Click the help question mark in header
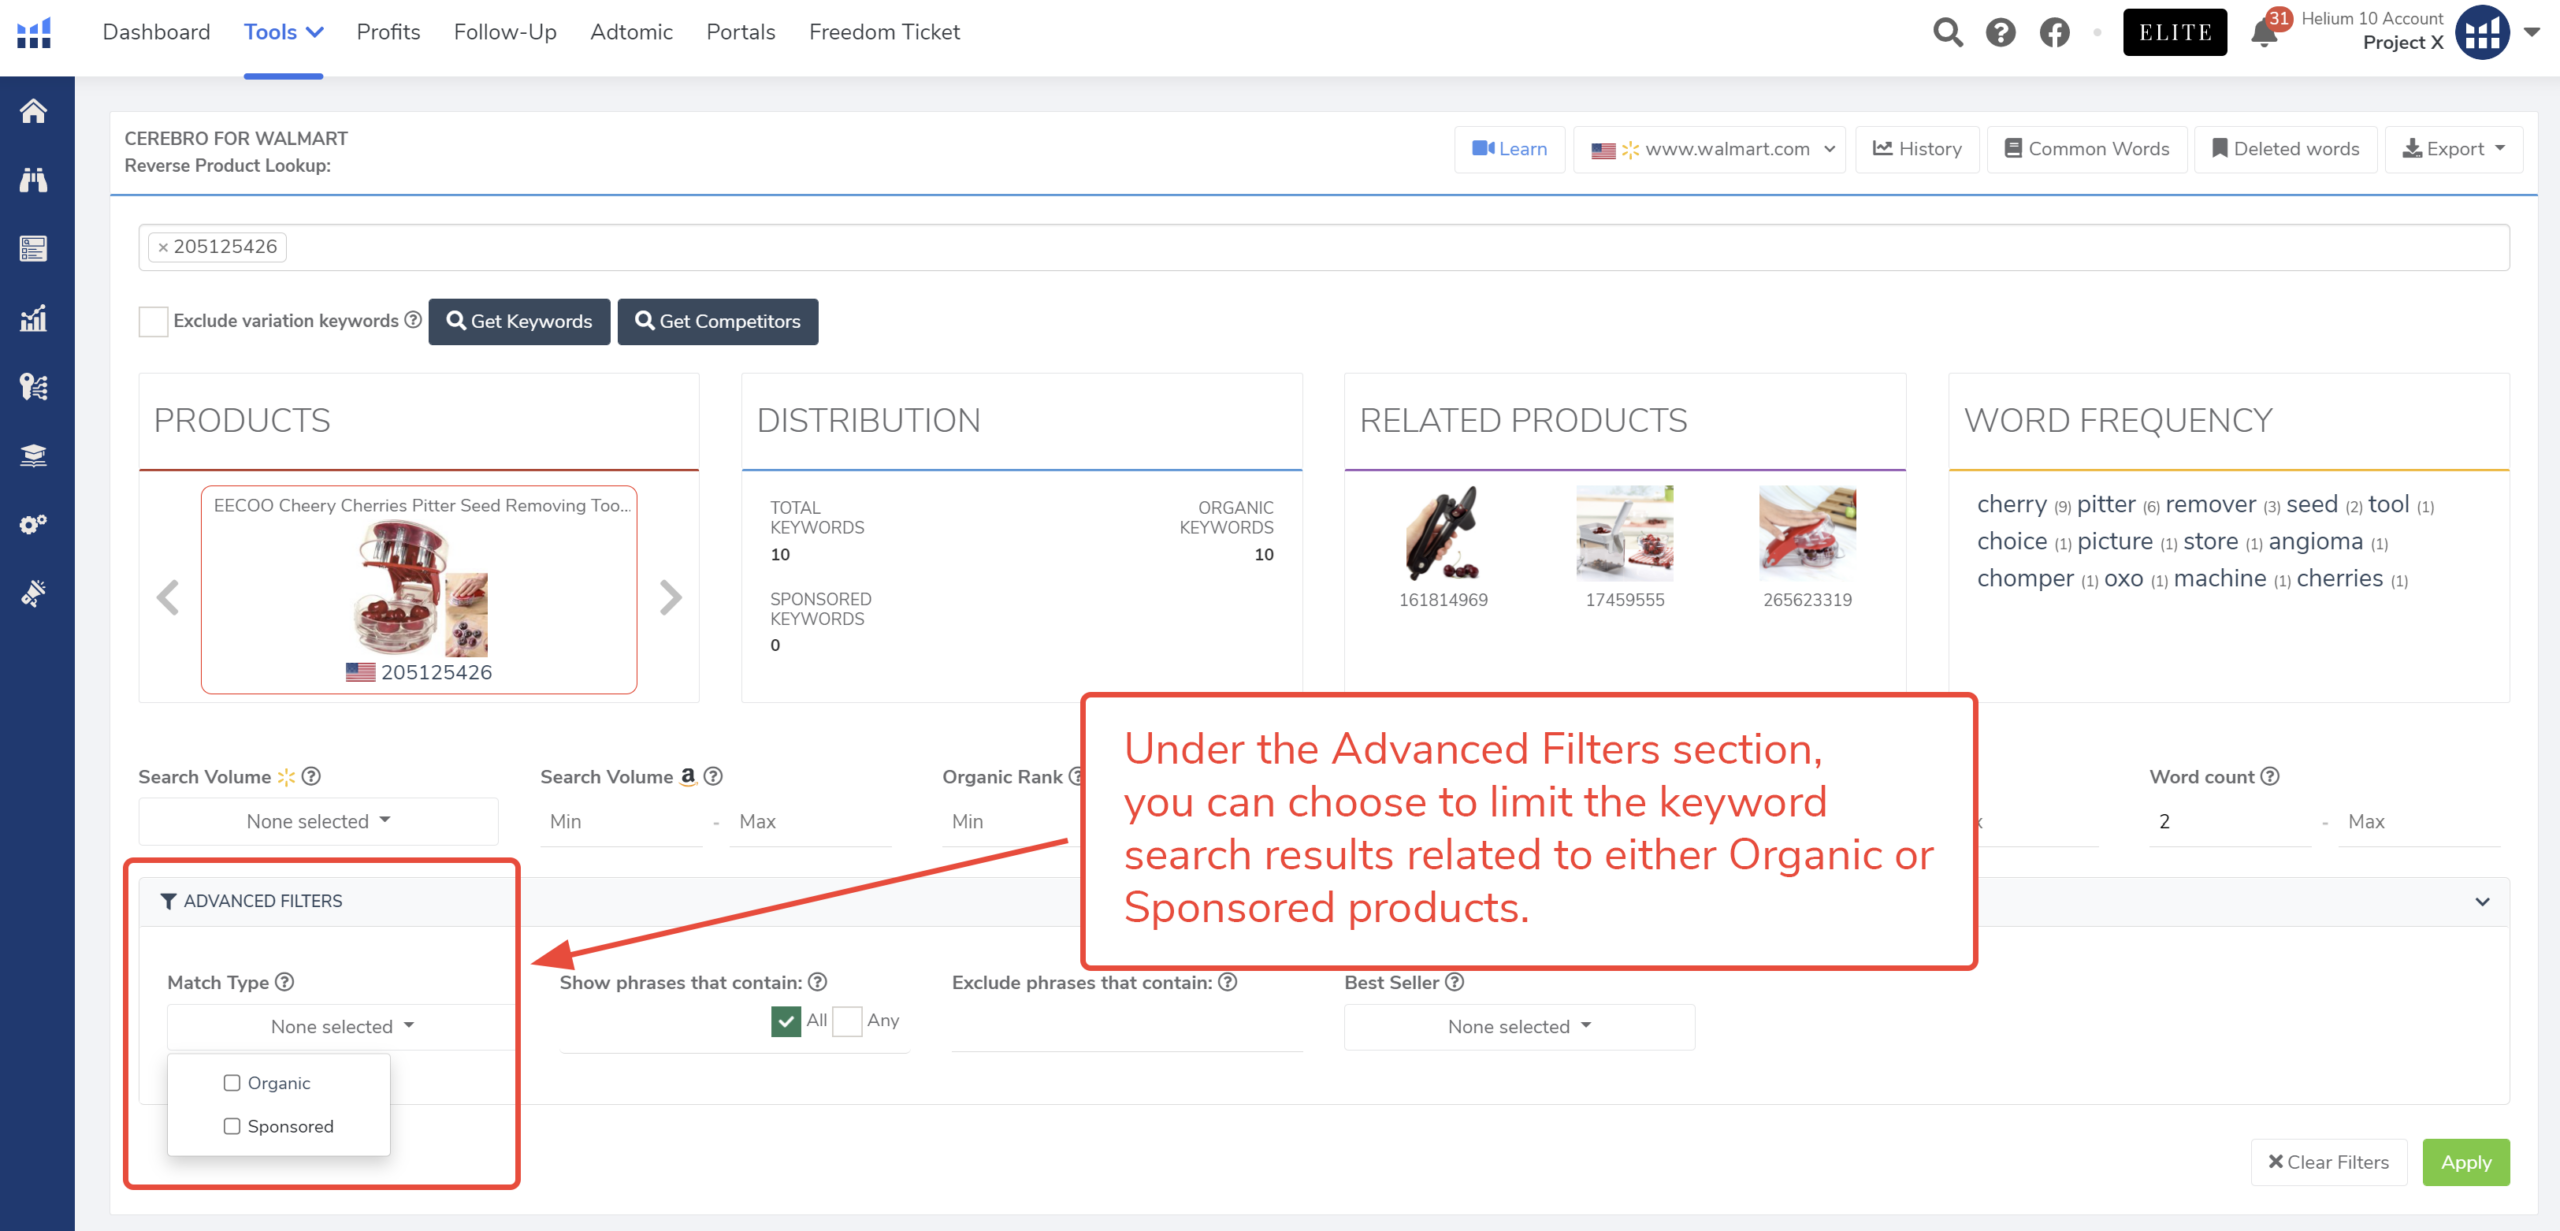The height and width of the screenshot is (1231, 2560). 2000,33
